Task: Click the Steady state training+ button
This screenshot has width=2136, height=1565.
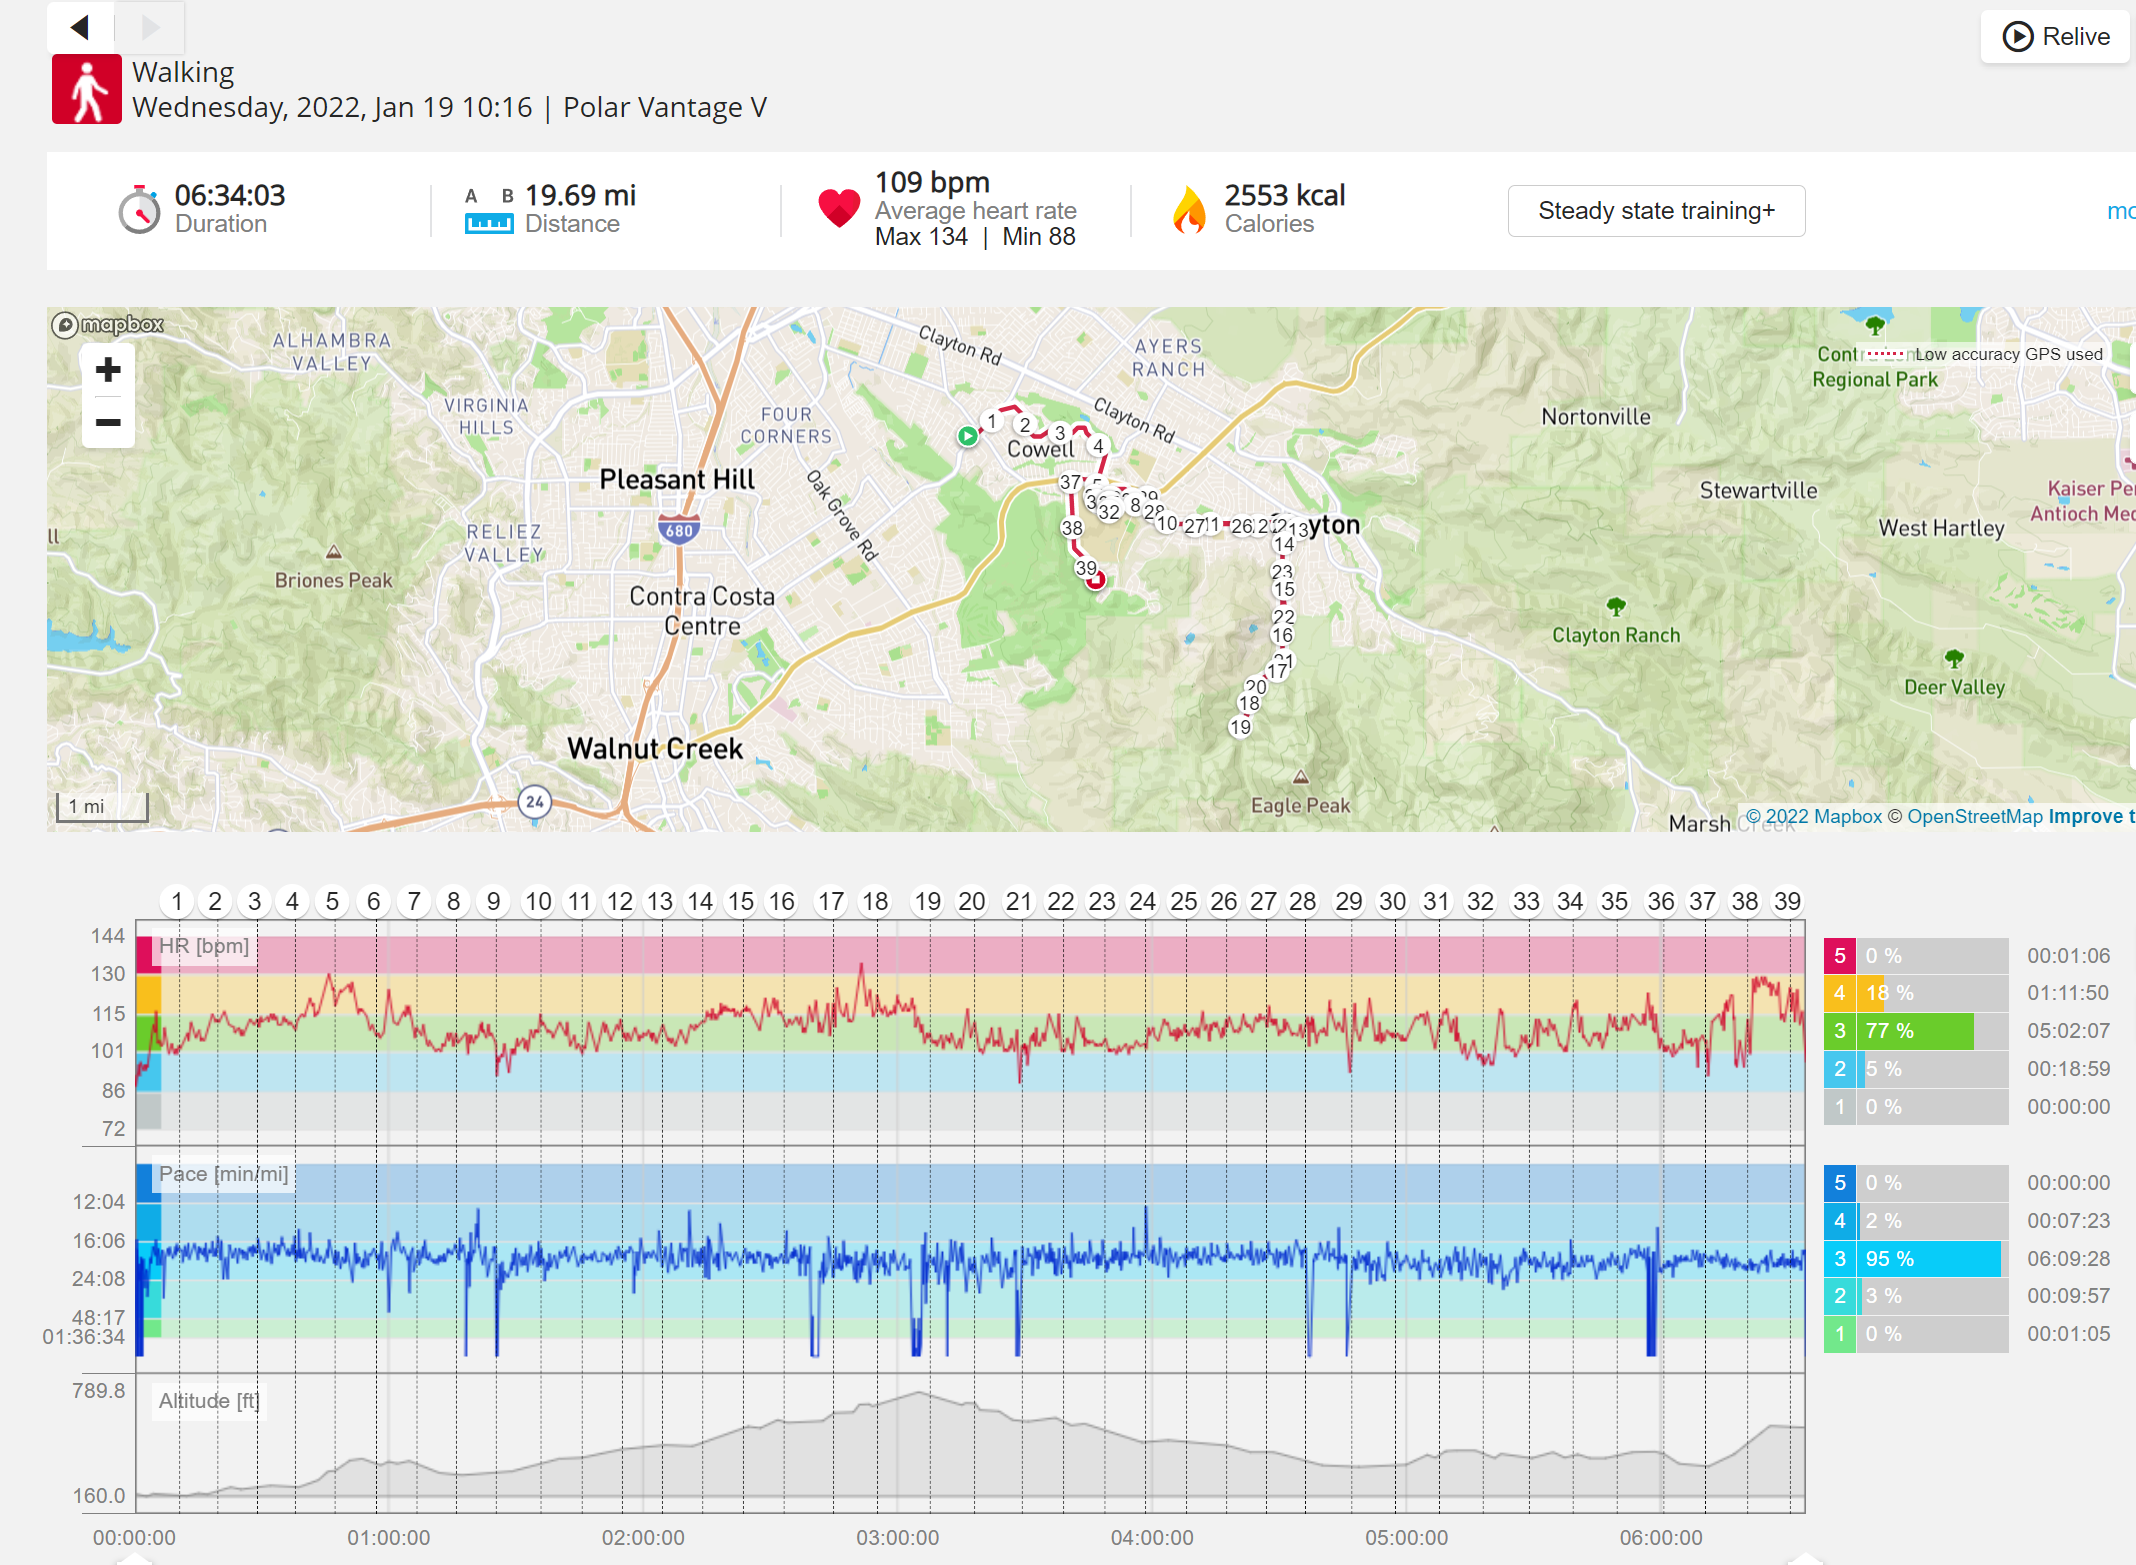Action: pyautogui.click(x=1656, y=211)
